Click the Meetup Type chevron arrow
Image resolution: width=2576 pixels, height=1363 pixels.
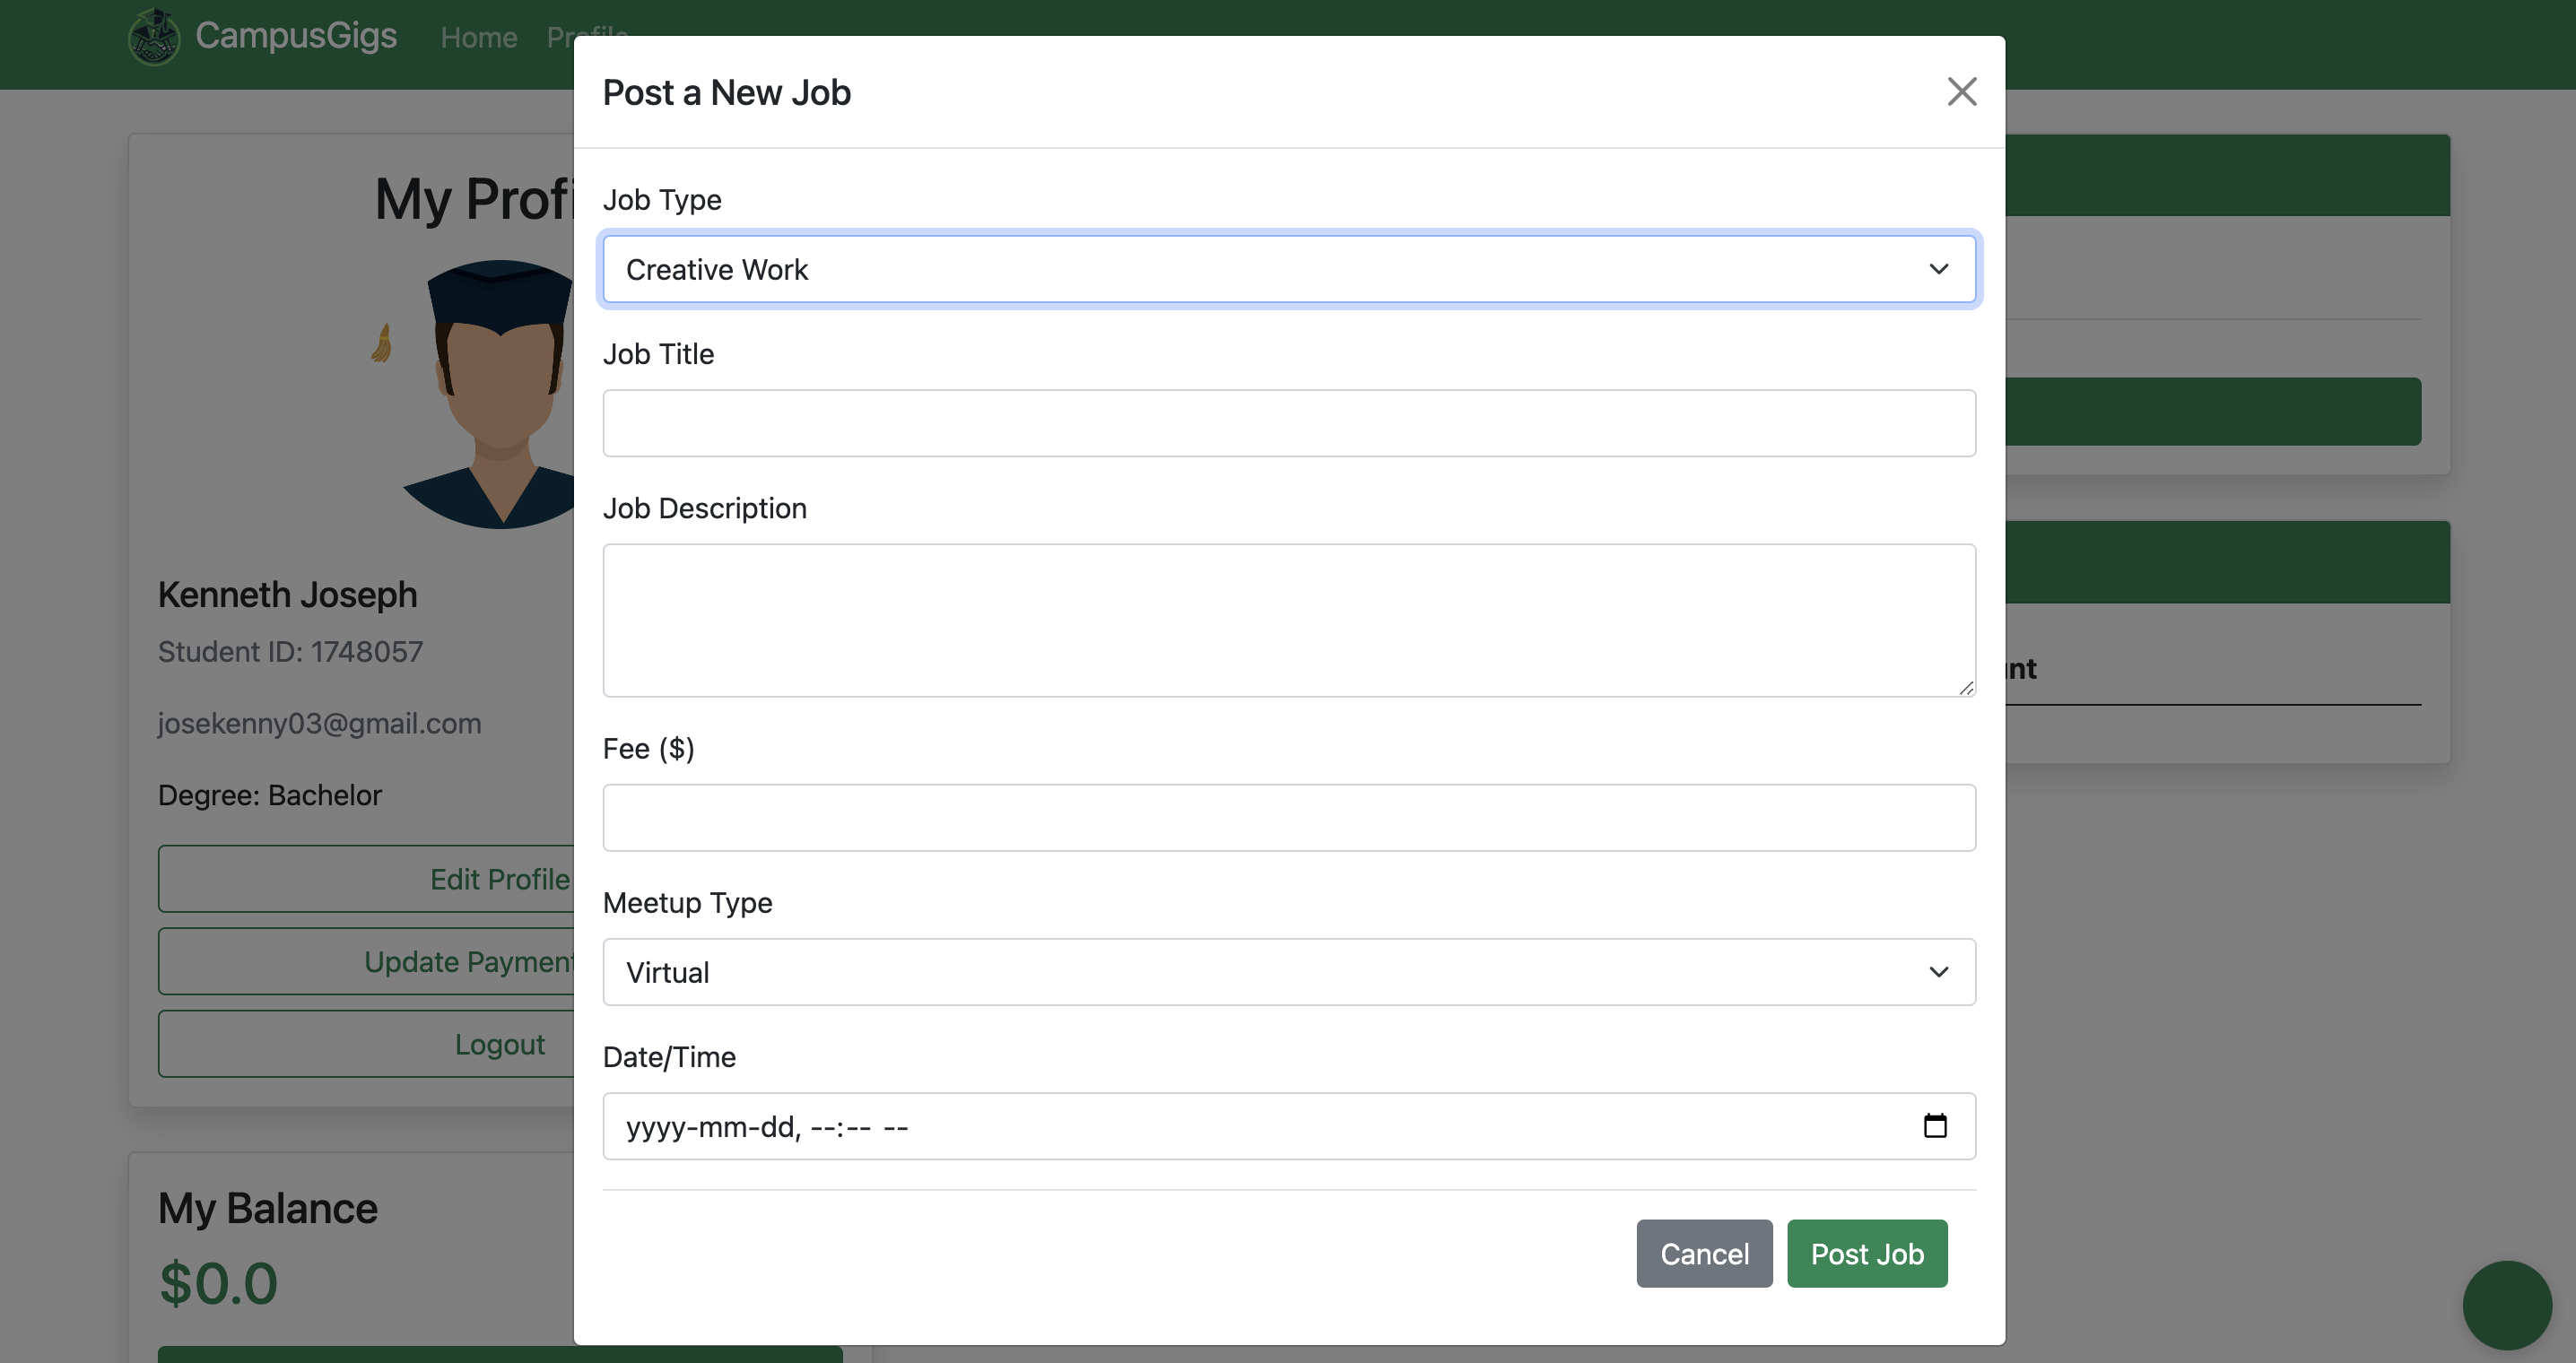click(1938, 972)
